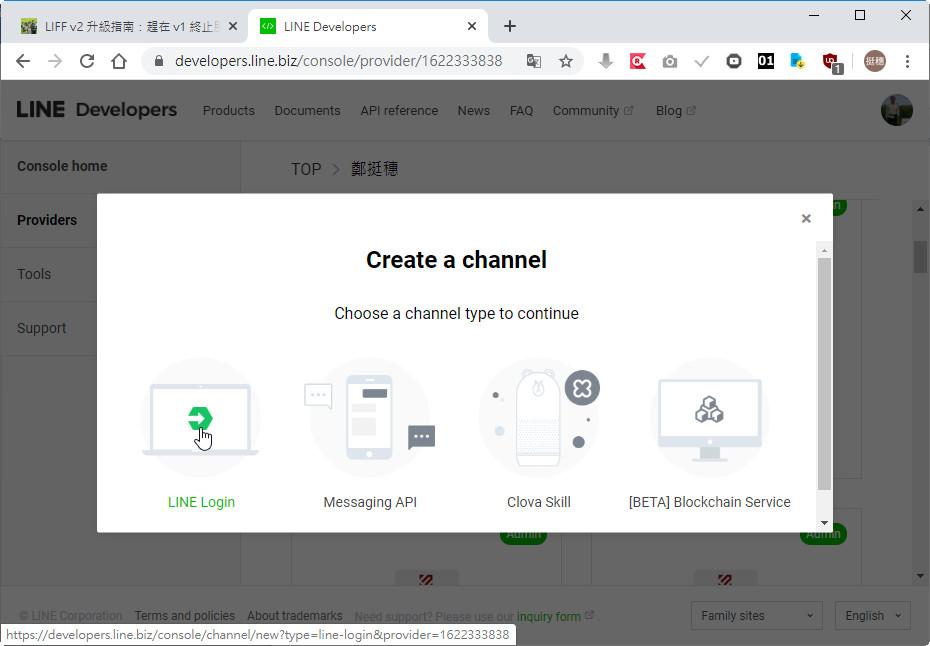Image resolution: width=930 pixels, height=646 pixels.
Task: Choose the Messaging API phone icon
Action: coord(370,418)
